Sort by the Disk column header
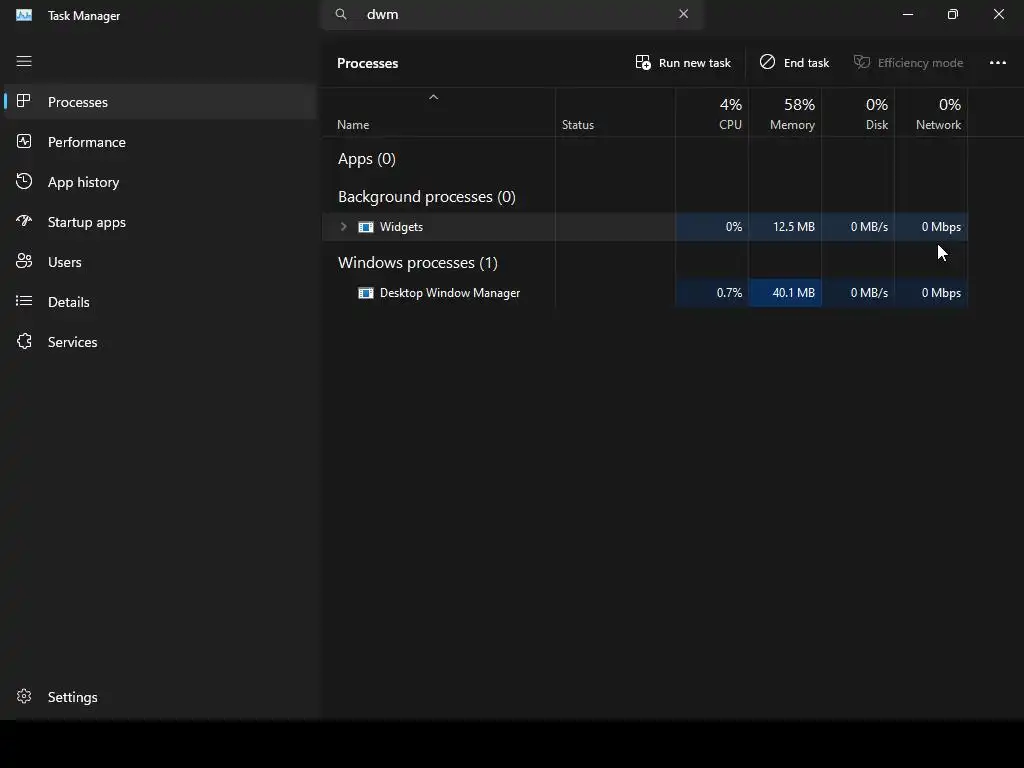This screenshot has height=768, width=1024. click(858, 112)
